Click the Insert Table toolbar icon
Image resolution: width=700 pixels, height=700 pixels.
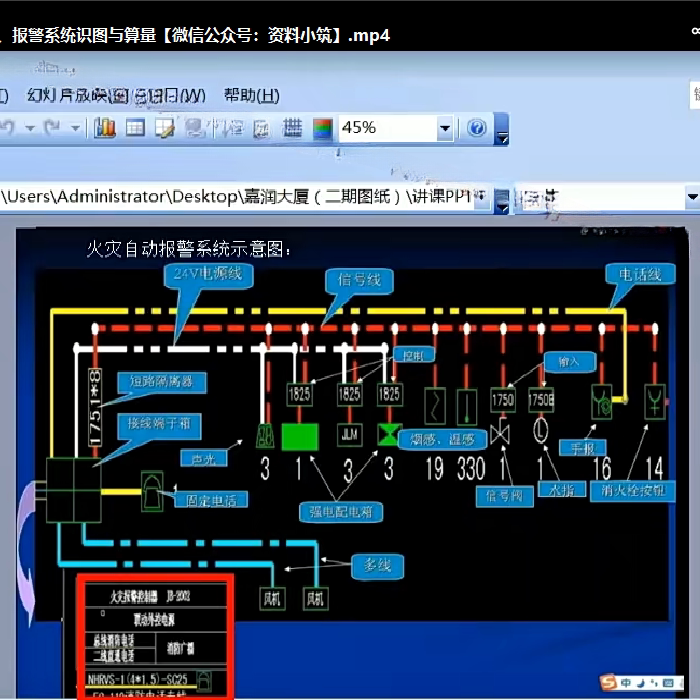point(135,128)
